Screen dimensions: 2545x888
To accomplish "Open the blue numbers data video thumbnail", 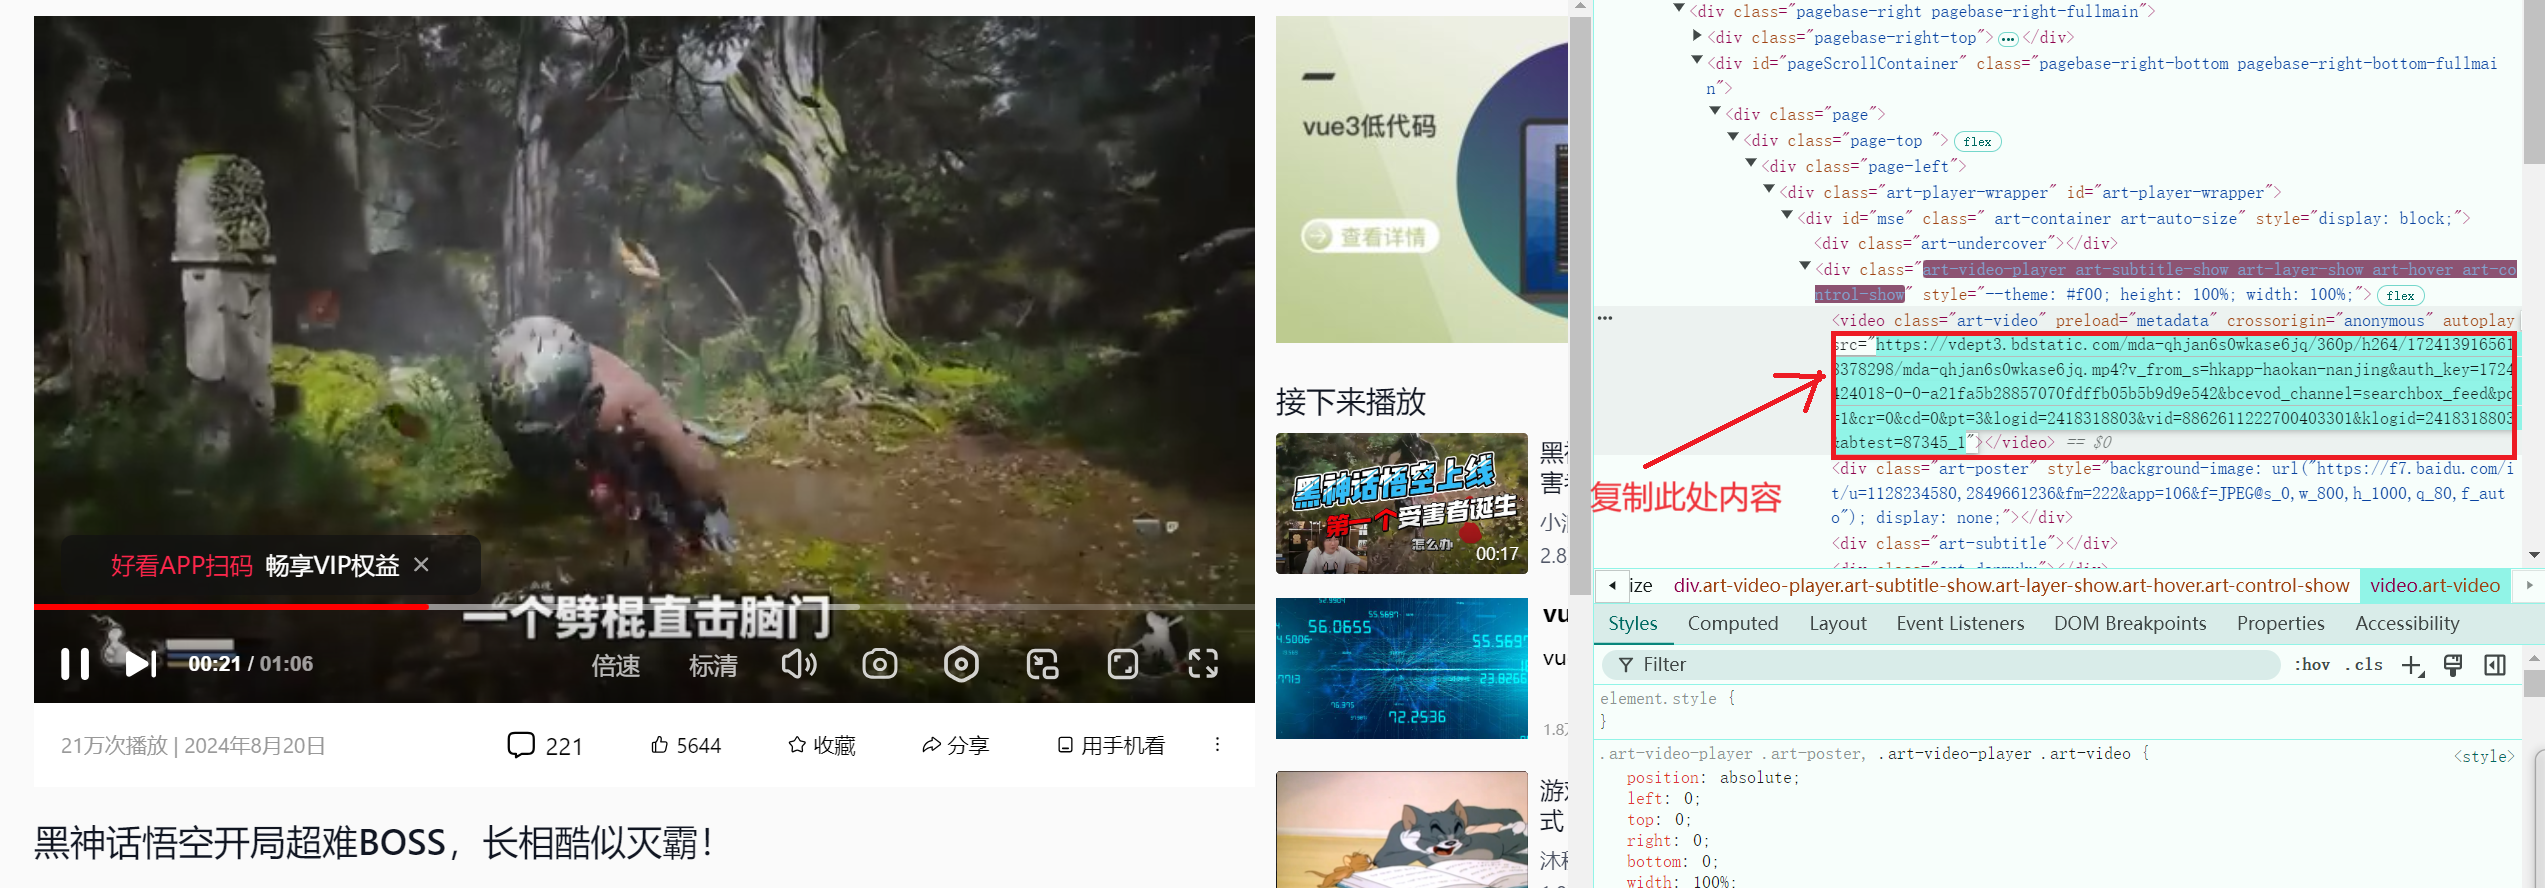I will click(x=1402, y=668).
